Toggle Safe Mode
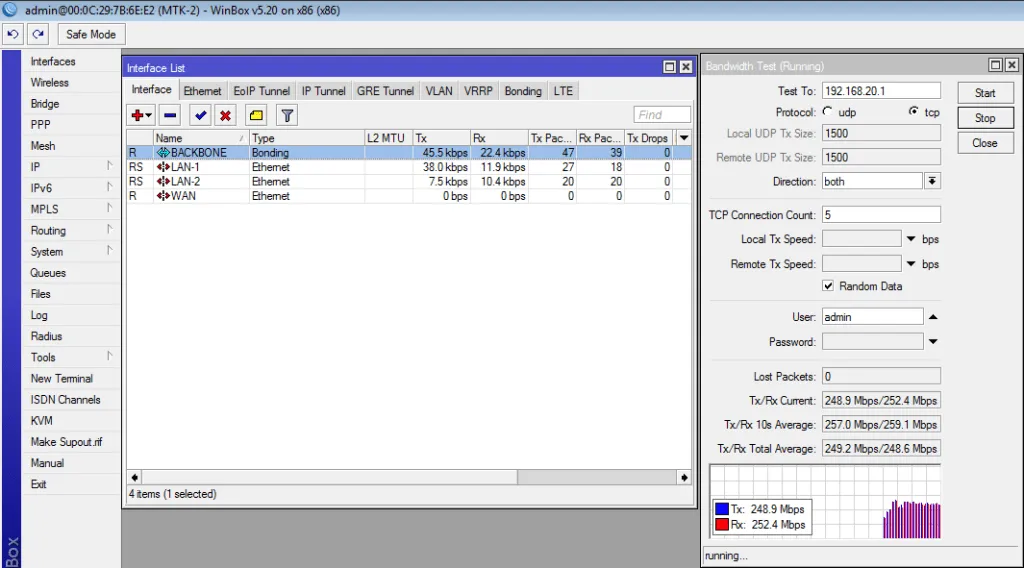 click(91, 34)
